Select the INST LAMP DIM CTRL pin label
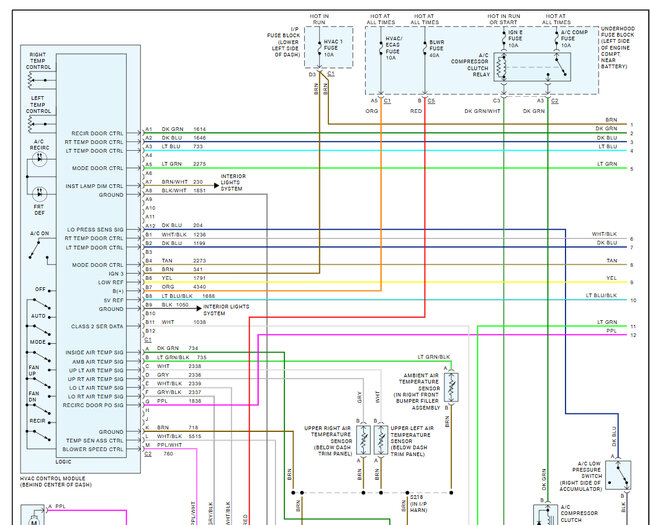 tap(95, 186)
